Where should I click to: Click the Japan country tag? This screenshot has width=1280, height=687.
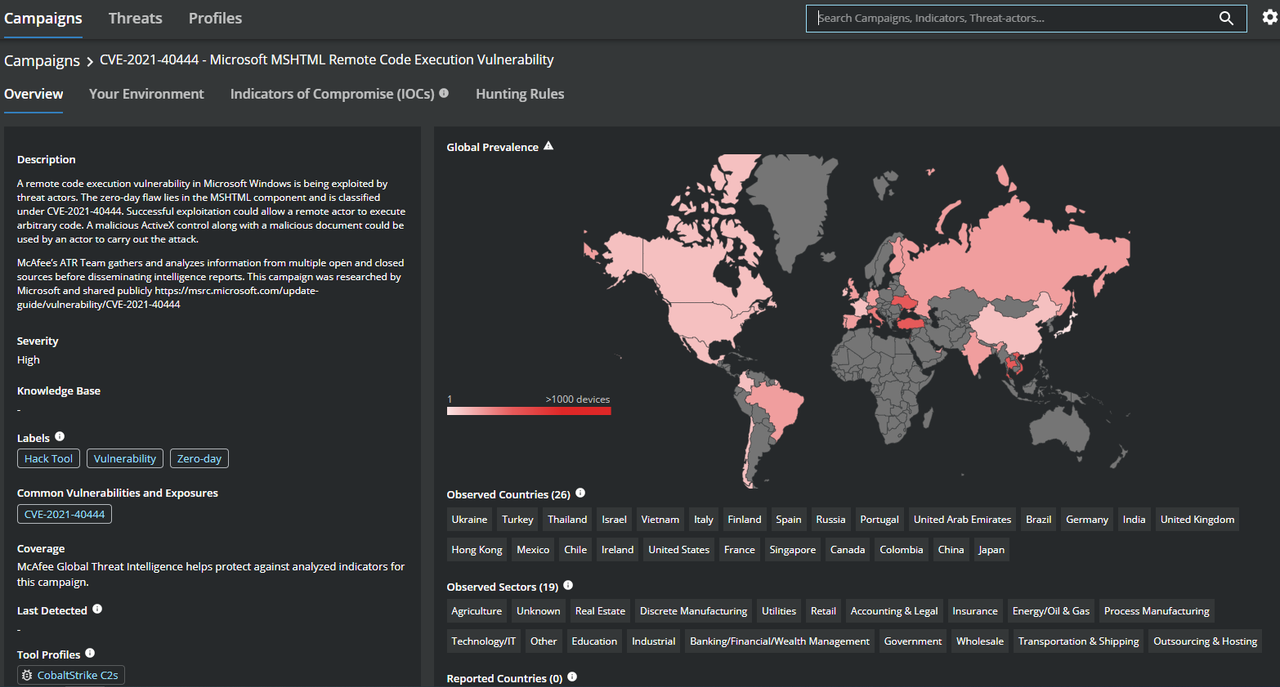tap(992, 550)
